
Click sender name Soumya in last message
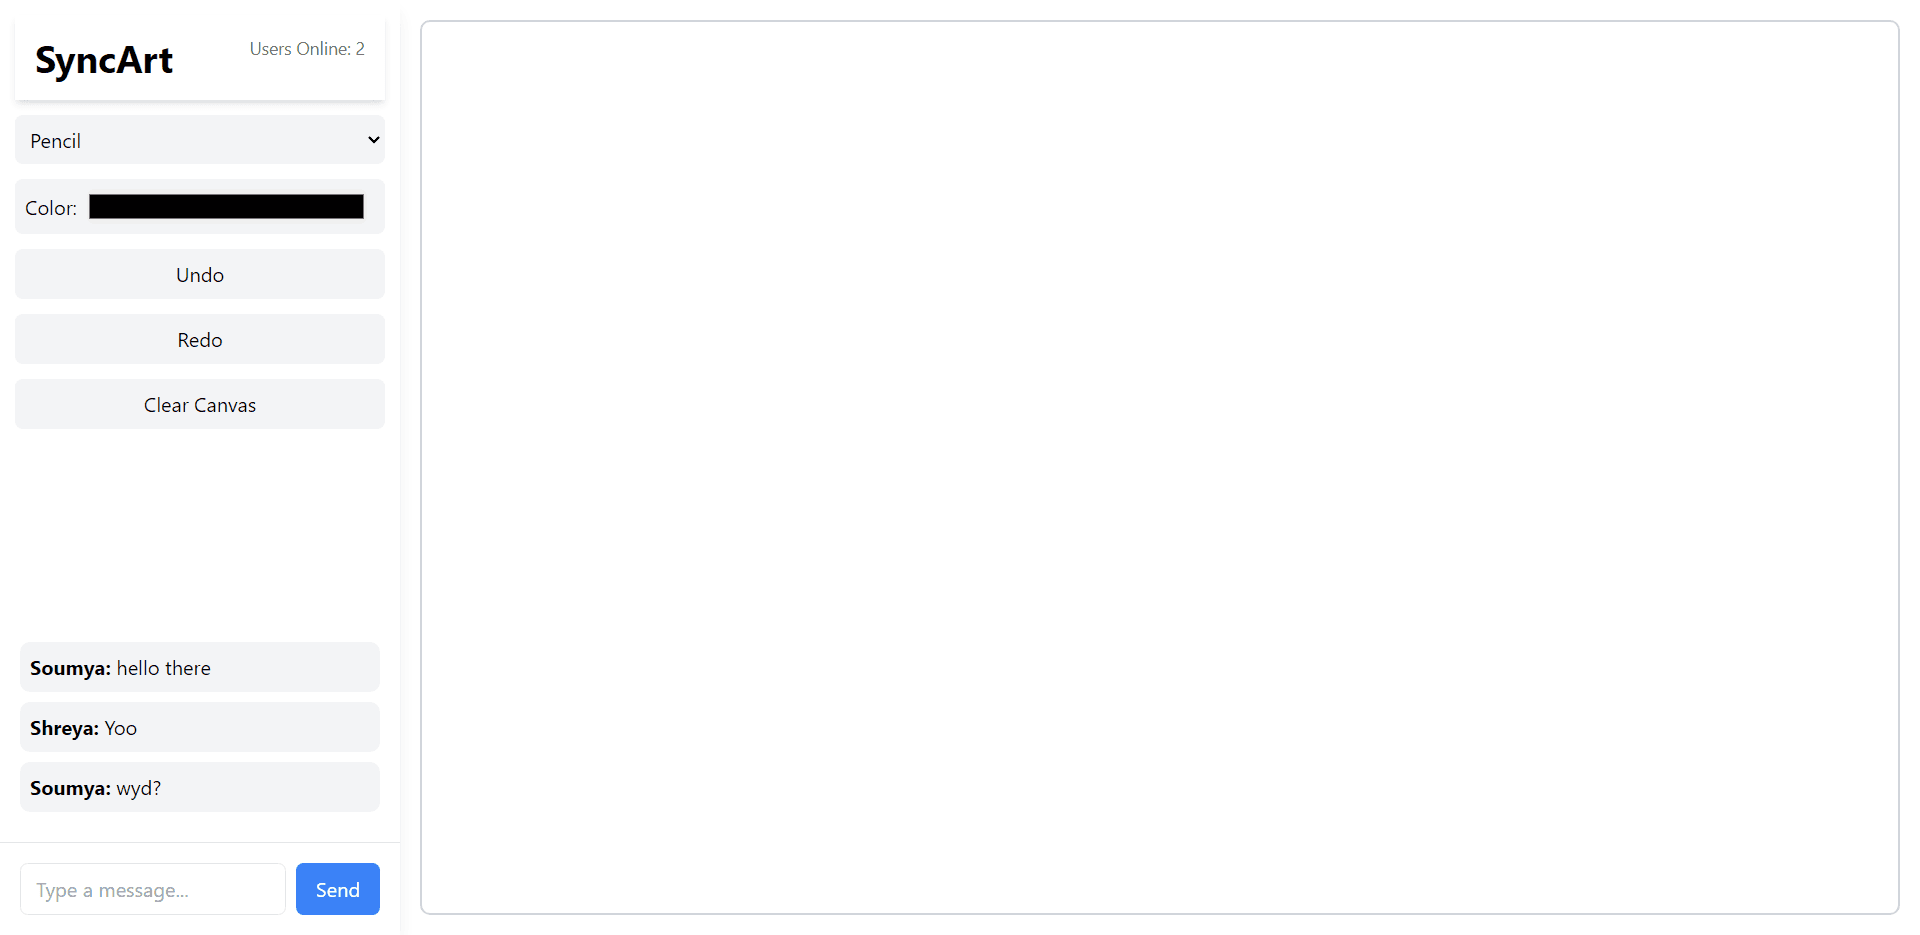tap(70, 788)
